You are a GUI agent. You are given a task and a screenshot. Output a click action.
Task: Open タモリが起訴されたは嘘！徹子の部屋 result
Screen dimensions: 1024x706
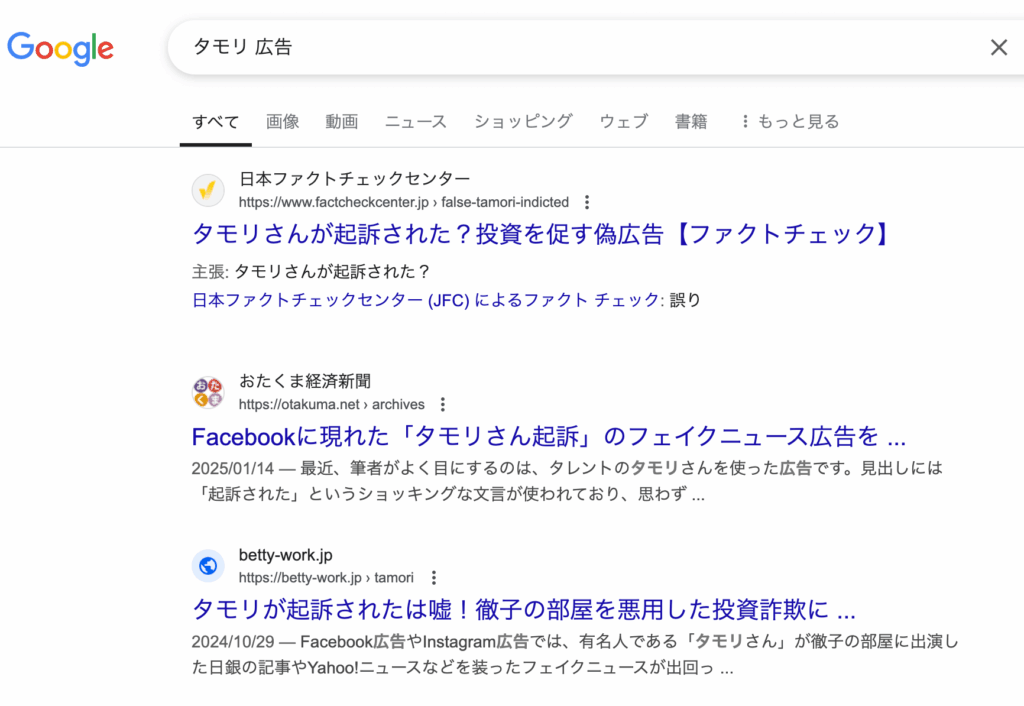(523, 609)
